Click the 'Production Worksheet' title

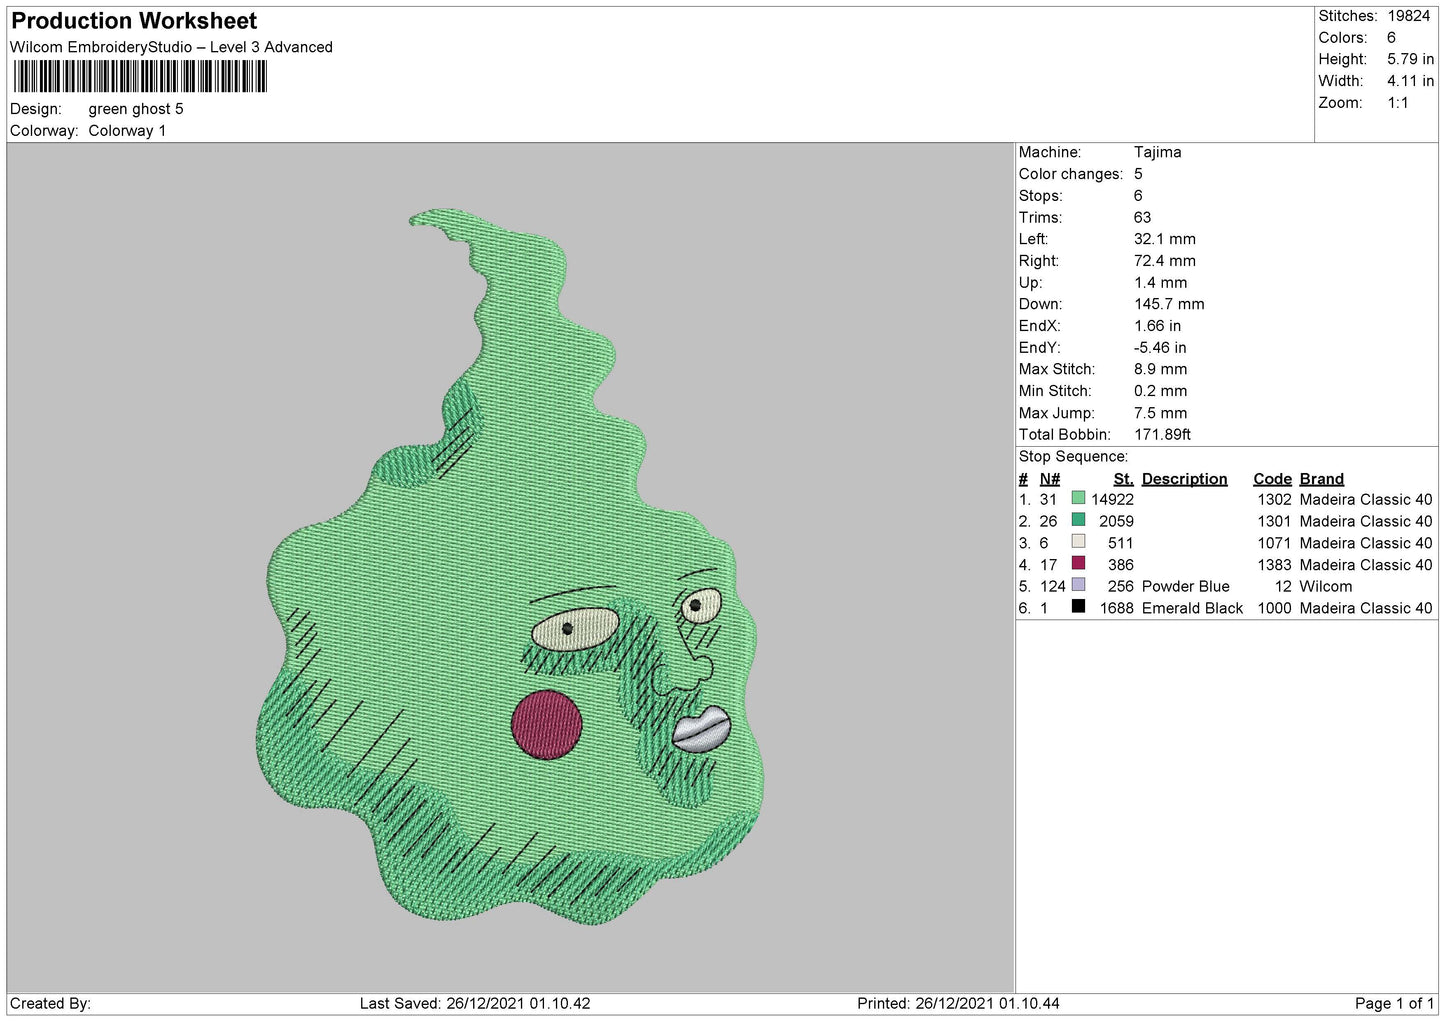134,21
